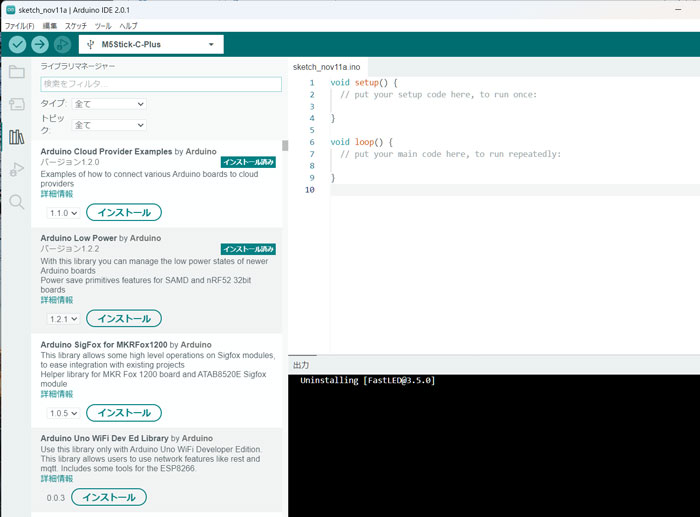Open the Debug panel sidebar icon
The image size is (700, 517).
17,170
